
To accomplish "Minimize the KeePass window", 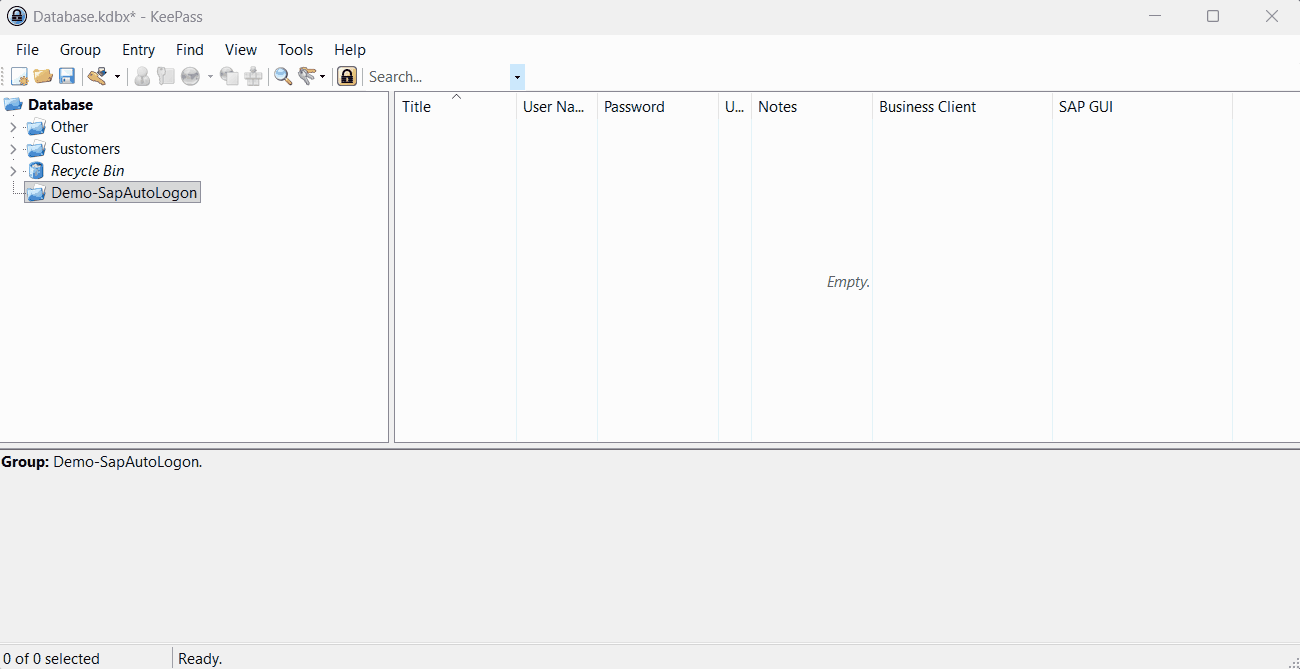I will (x=1155, y=16).
